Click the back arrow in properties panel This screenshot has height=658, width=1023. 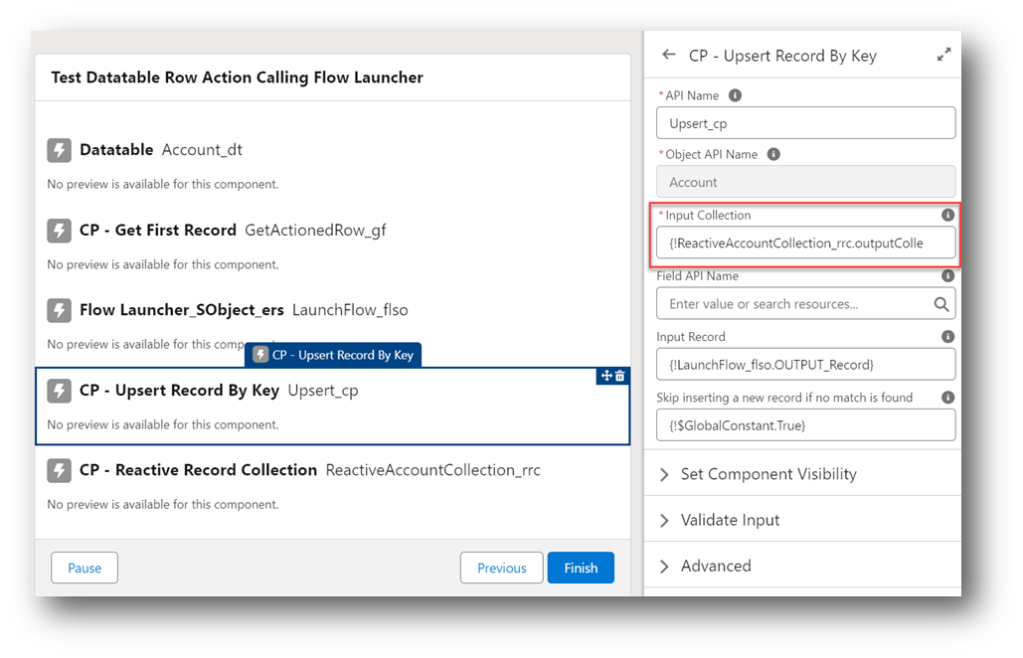(x=669, y=56)
